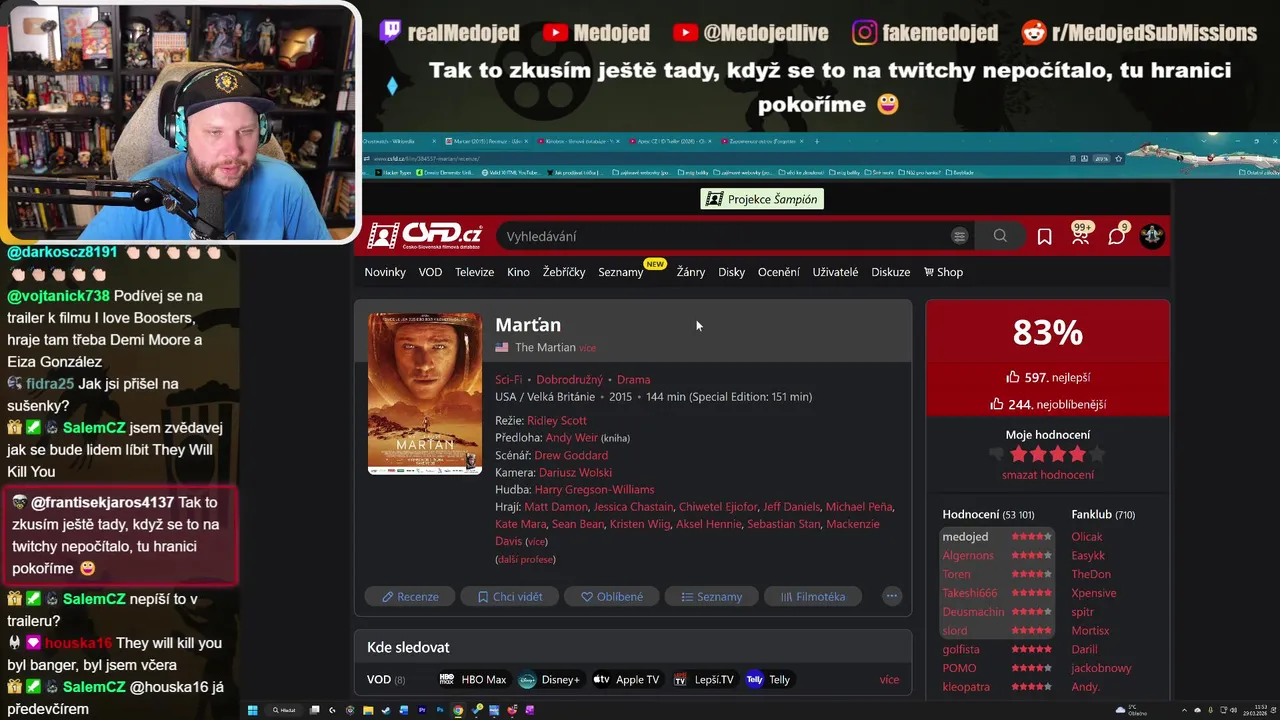Open director Ridley Scott link
1280x720 pixels.
(557, 421)
